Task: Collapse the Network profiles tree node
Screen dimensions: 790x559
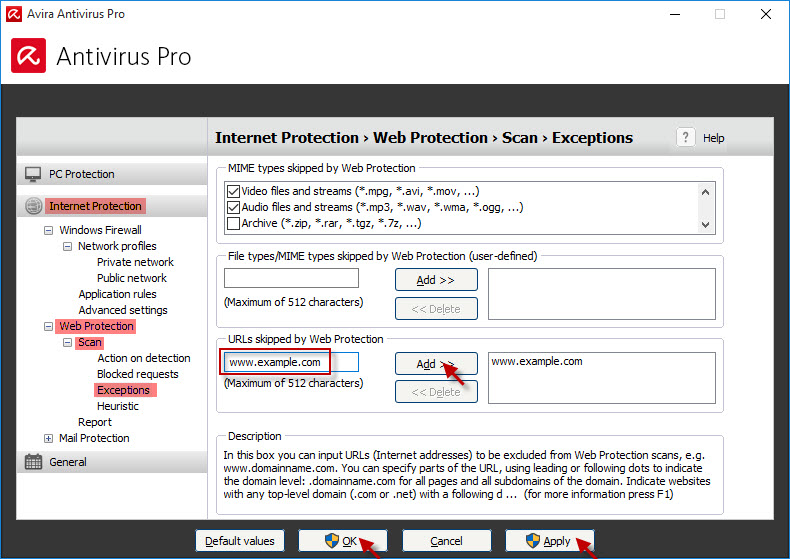Action: tap(67, 246)
